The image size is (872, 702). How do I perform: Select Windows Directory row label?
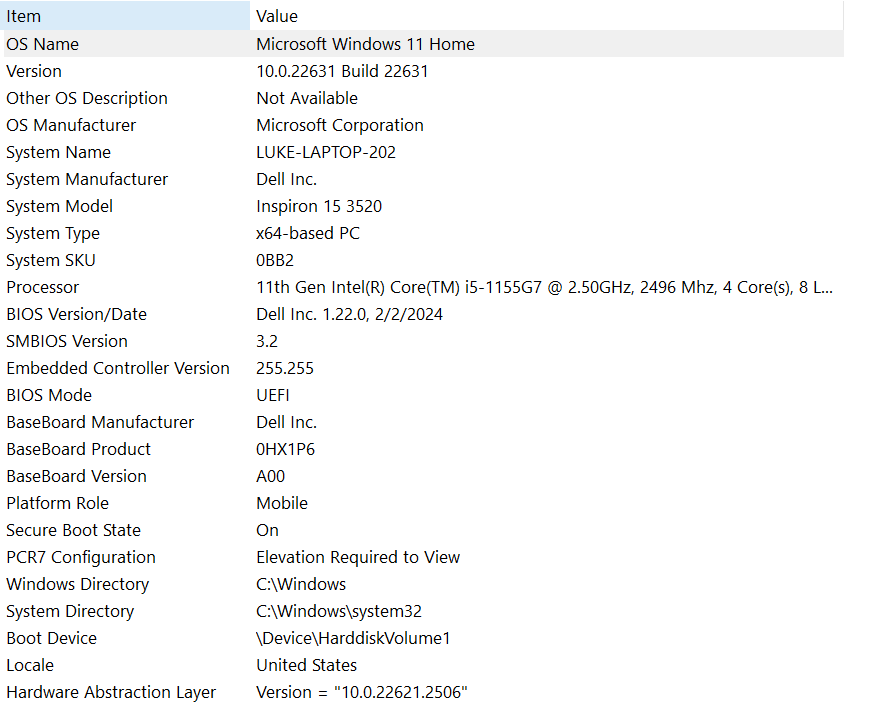(x=78, y=584)
